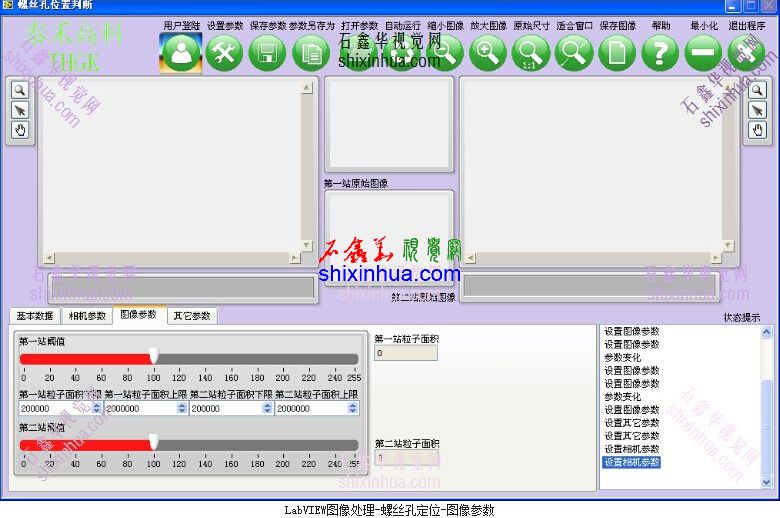The height and width of the screenshot is (518, 780).
Task: Select the hand pan tool beside left image
Action: [x=20, y=130]
